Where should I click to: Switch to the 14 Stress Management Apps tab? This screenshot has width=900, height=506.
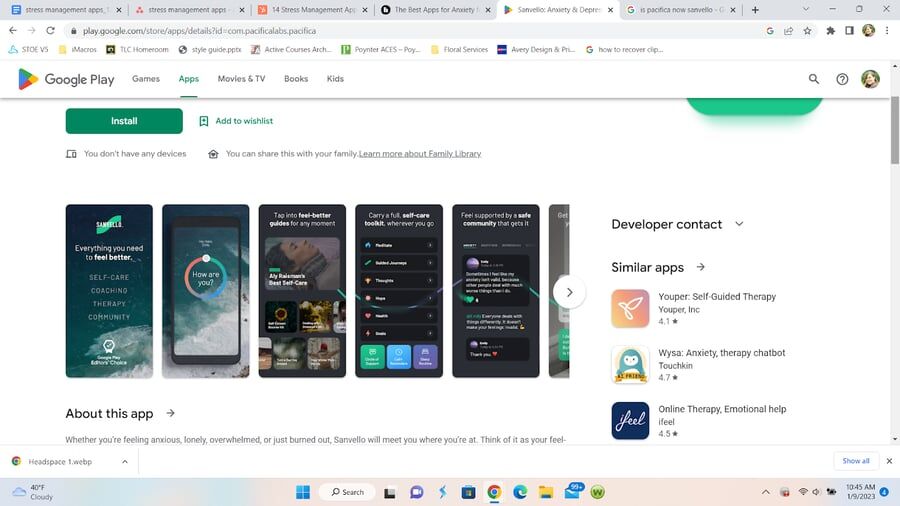(313, 10)
